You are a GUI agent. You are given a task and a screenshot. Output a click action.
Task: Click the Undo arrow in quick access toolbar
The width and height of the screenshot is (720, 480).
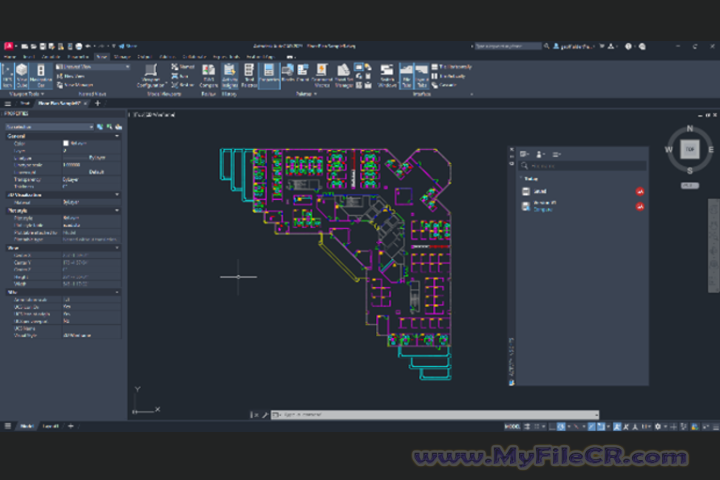[88, 46]
